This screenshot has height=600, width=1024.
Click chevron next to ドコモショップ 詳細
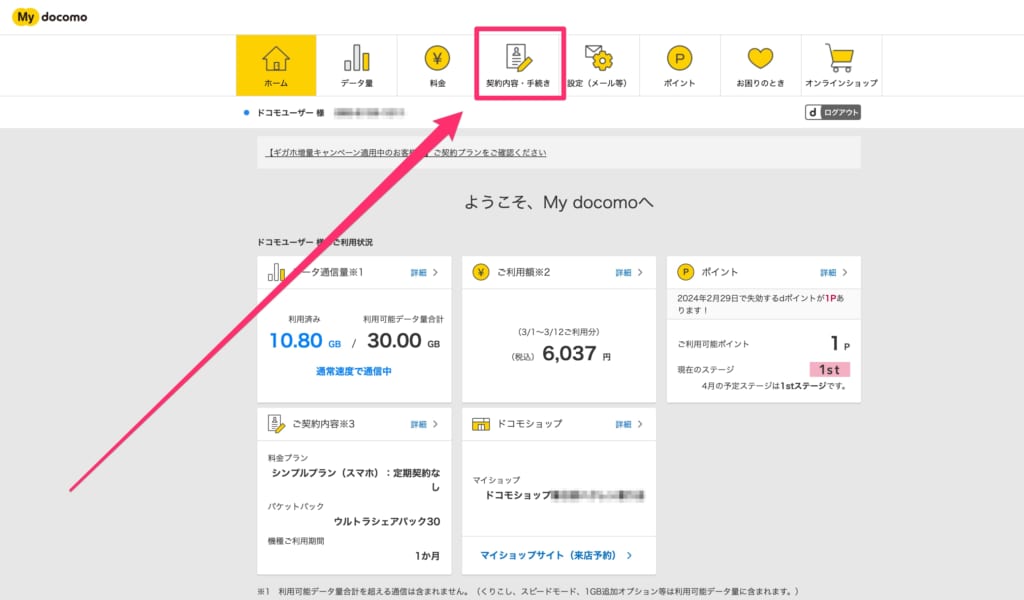coord(640,424)
